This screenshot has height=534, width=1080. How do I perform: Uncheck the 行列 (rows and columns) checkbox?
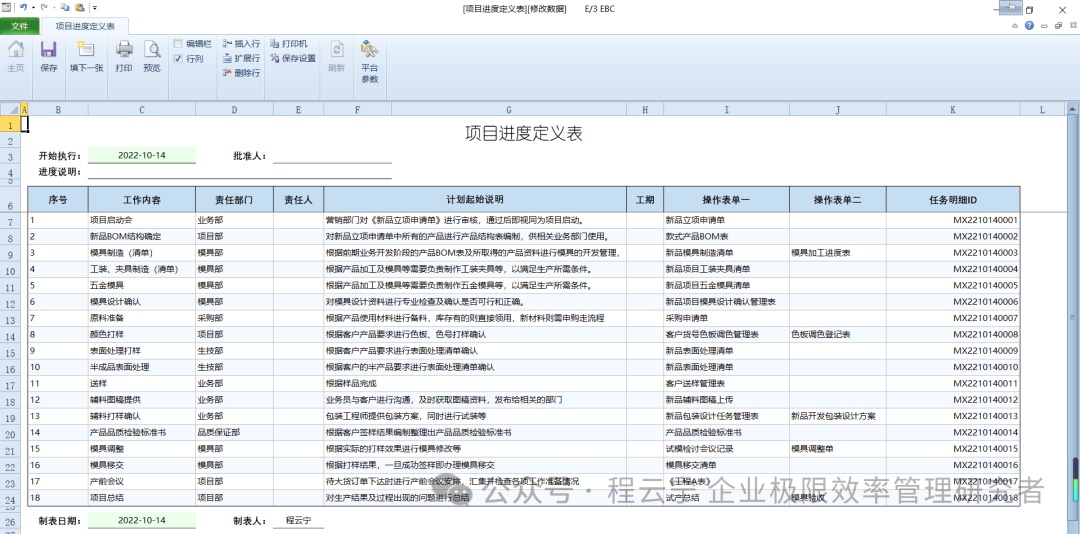[178, 59]
